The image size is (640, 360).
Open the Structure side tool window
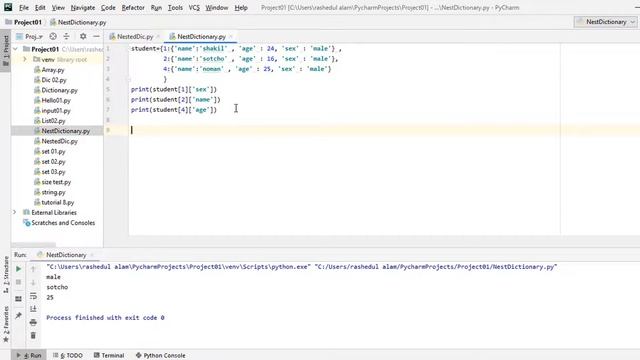[6, 274]
